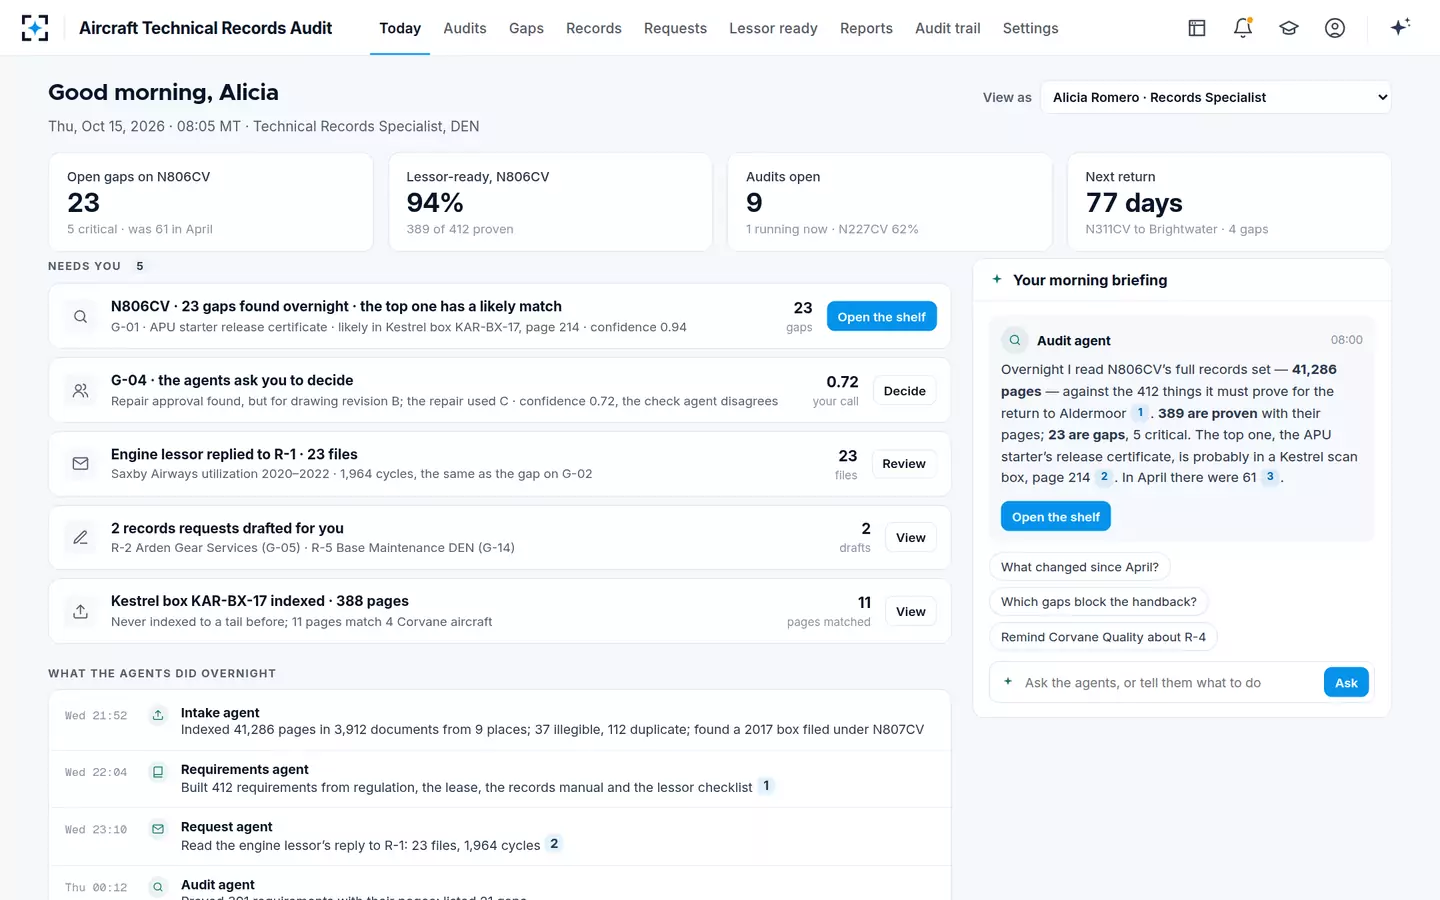View the 2 drafted records requests

tap(911, 538)
